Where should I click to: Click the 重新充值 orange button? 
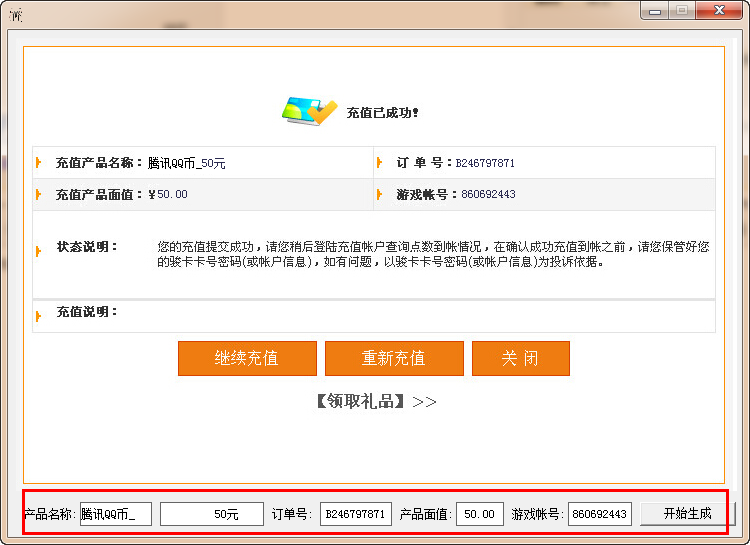394,358
